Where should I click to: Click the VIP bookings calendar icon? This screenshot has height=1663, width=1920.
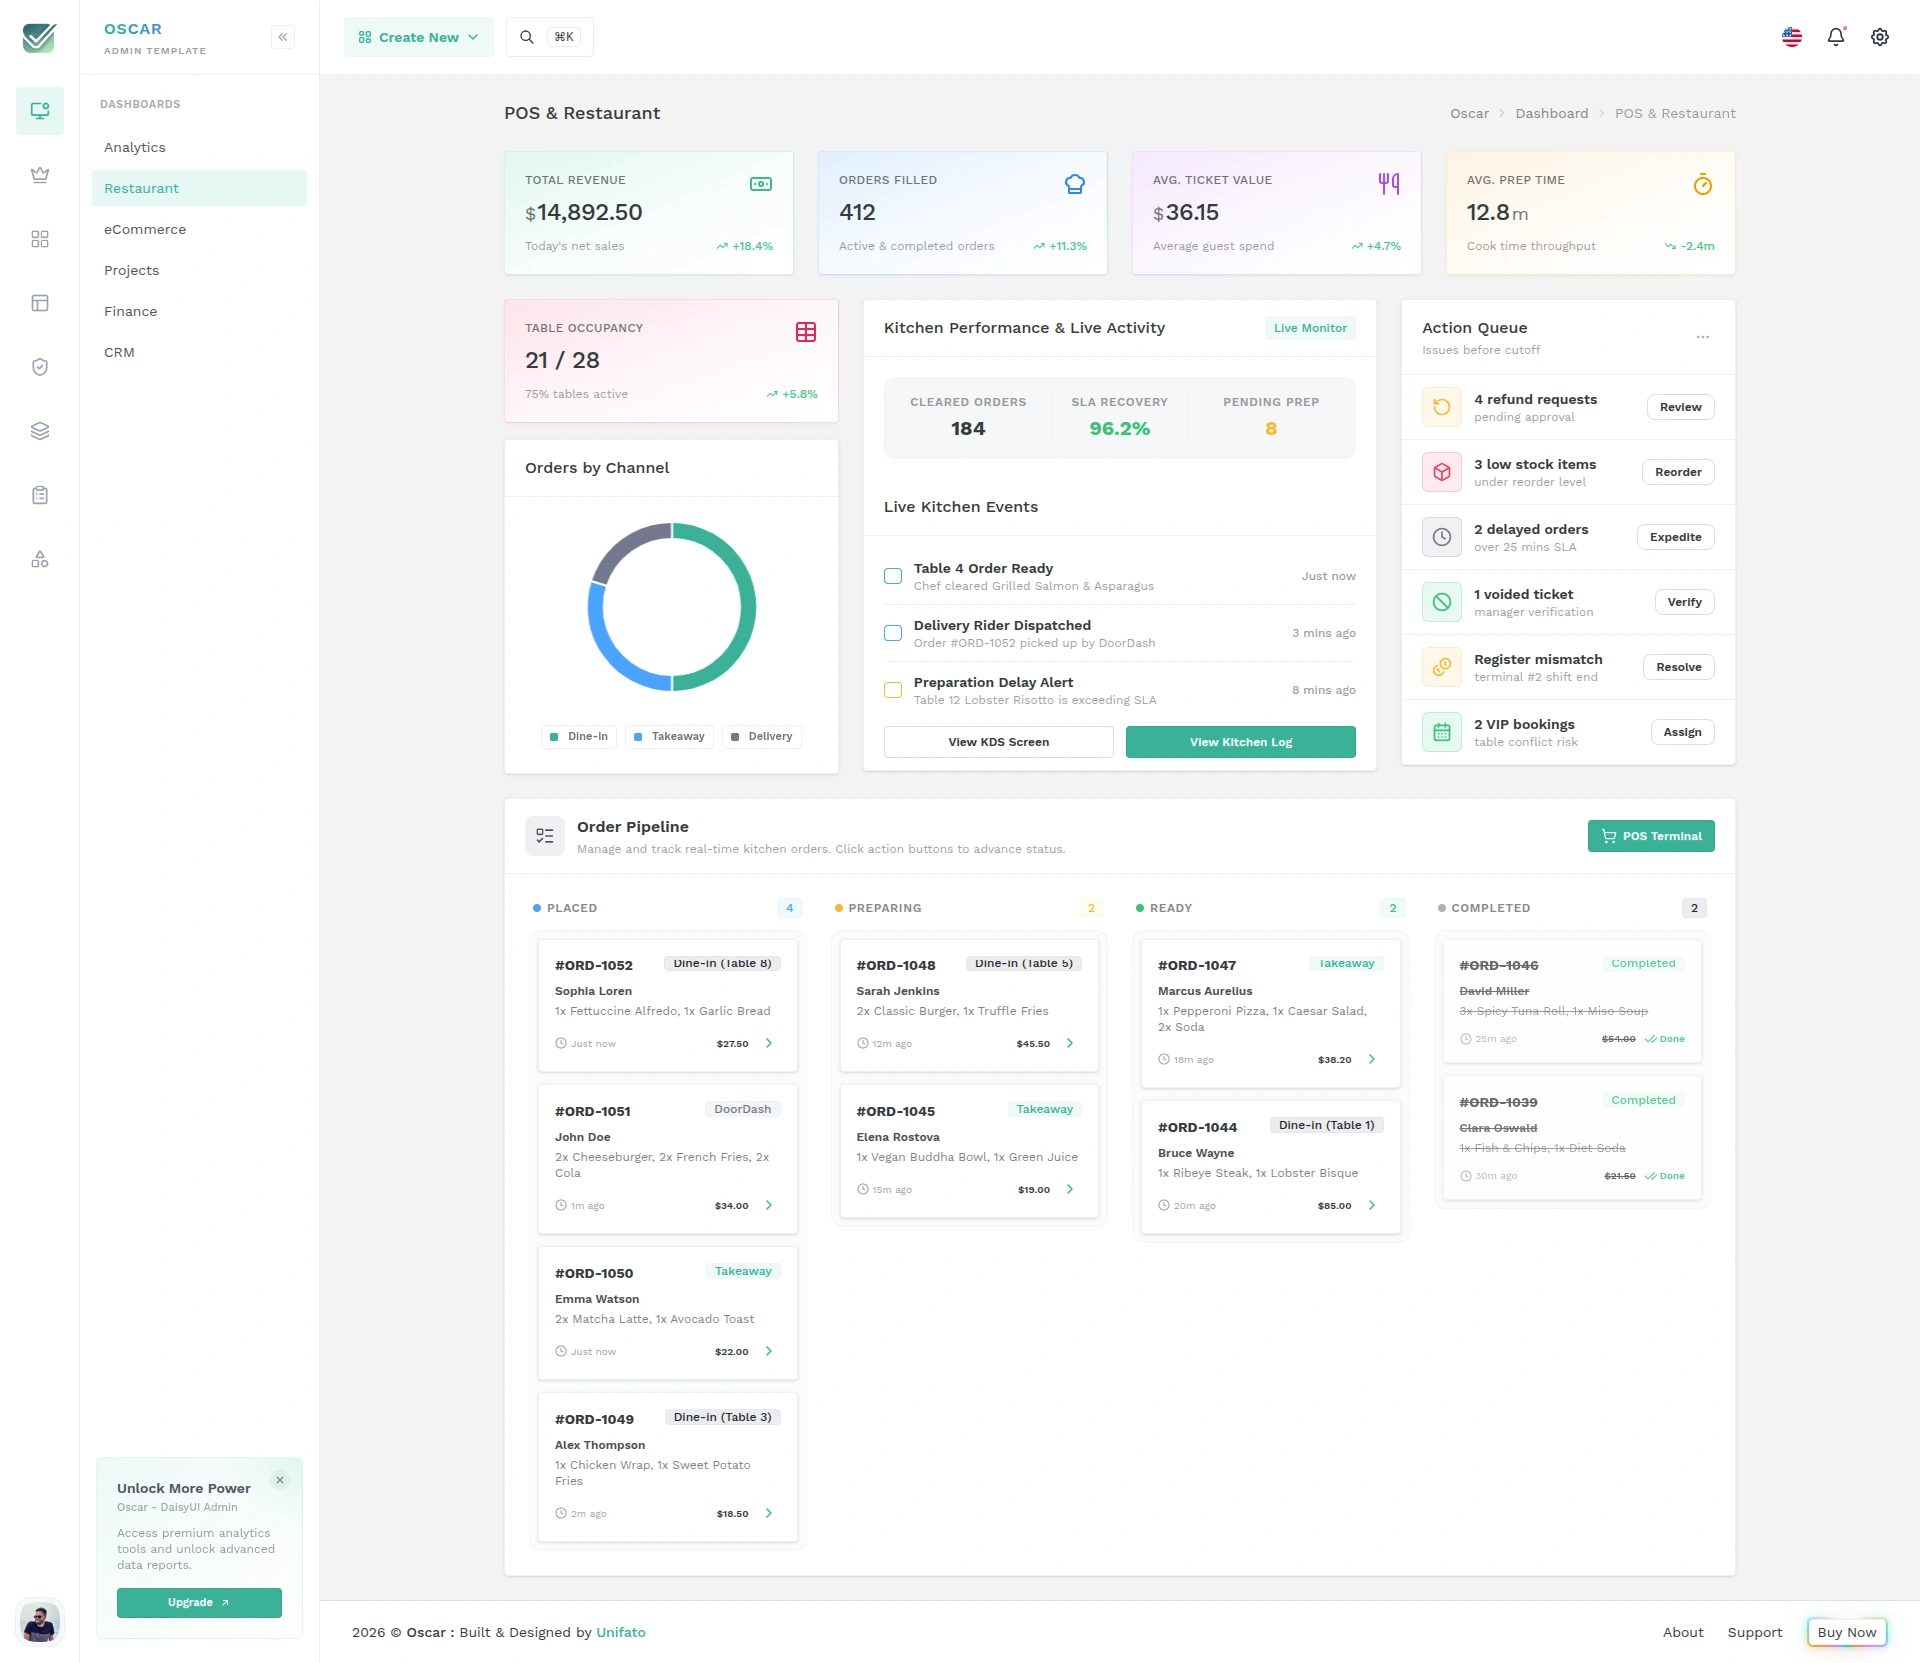(x=1442, y=732)
